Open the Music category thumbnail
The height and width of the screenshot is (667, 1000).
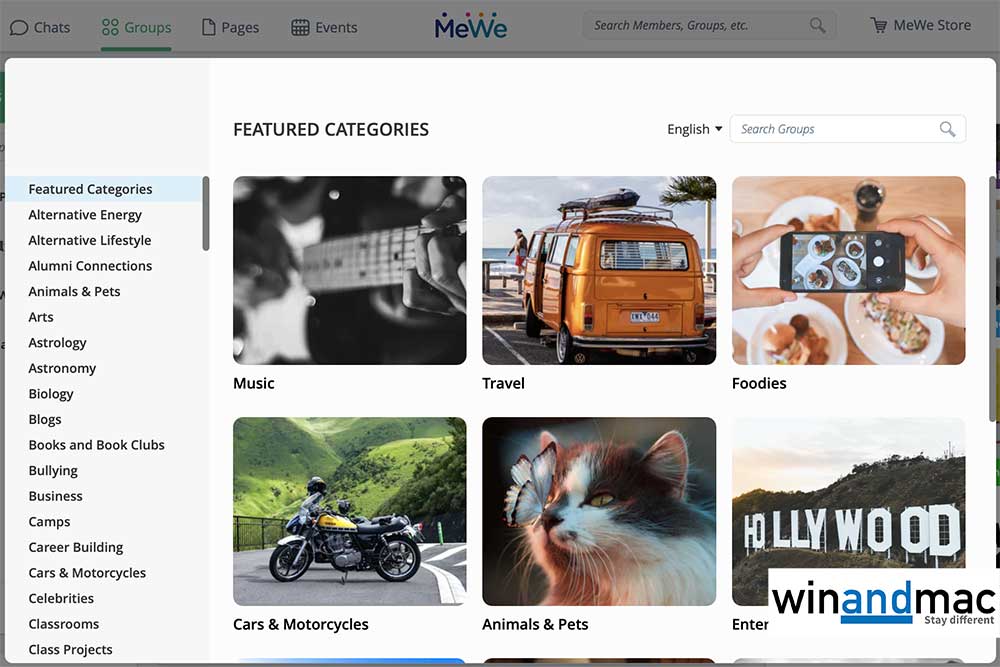point(349,271)
